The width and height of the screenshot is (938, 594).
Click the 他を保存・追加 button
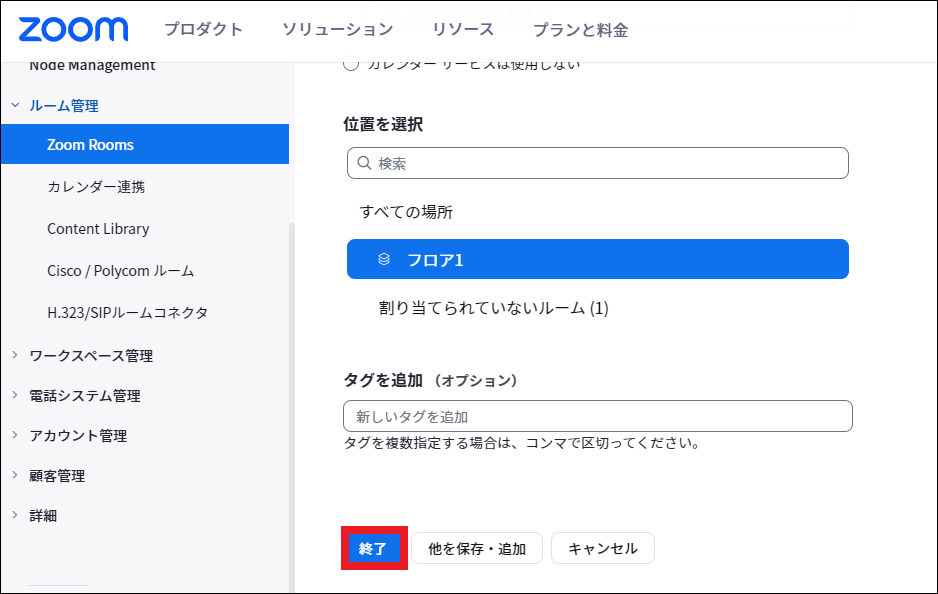coord(477,548)
